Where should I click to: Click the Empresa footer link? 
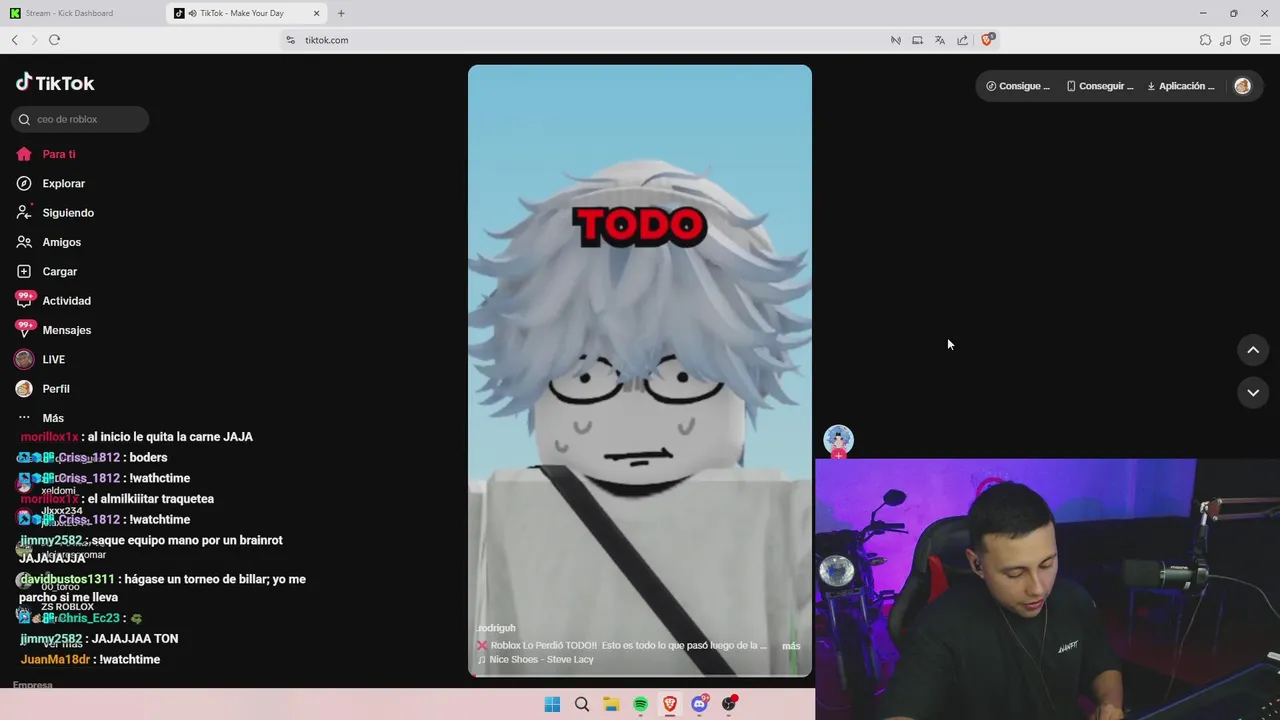(32, 685)
